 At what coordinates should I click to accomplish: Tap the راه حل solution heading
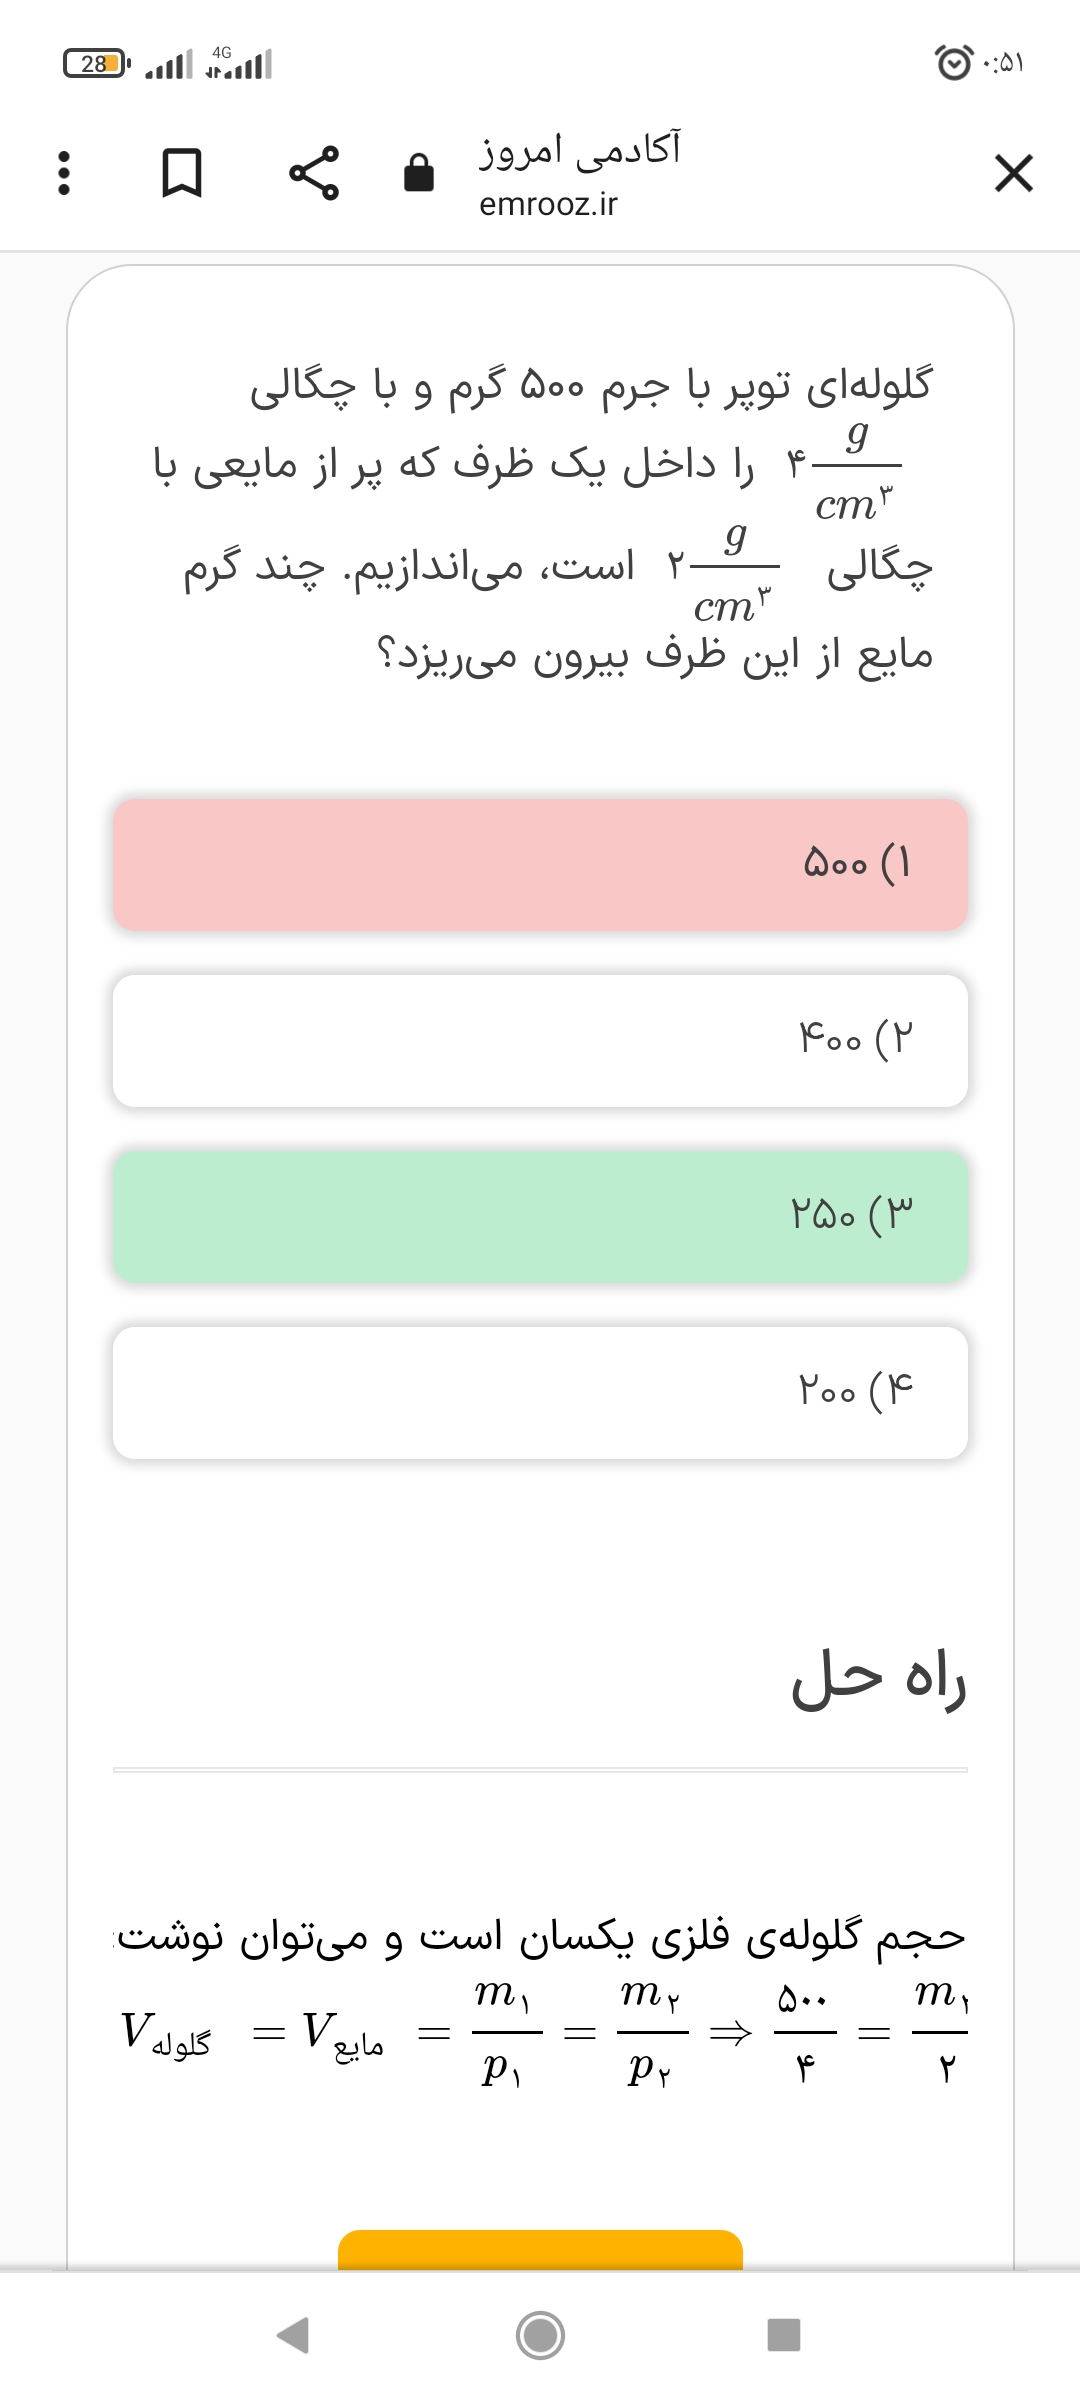click(878, 1678)
